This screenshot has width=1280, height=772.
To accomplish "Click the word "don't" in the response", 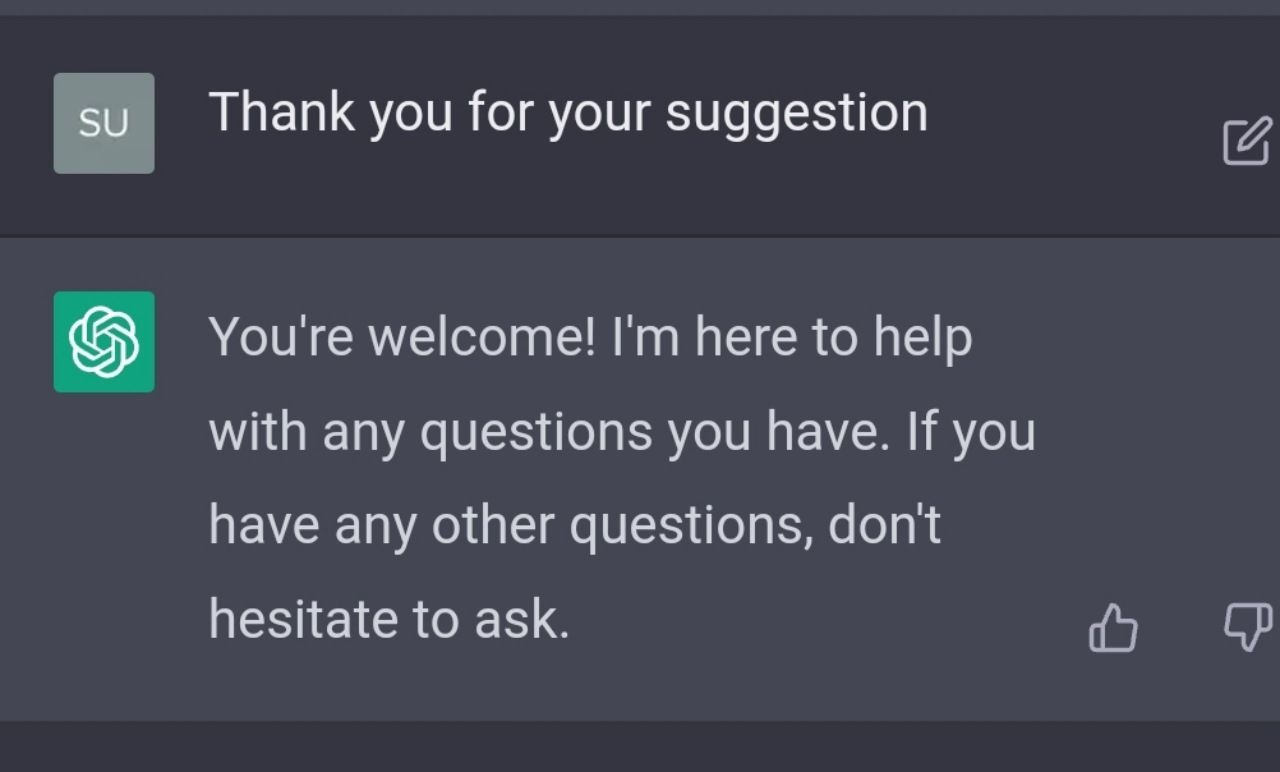I will click(884, 526).
